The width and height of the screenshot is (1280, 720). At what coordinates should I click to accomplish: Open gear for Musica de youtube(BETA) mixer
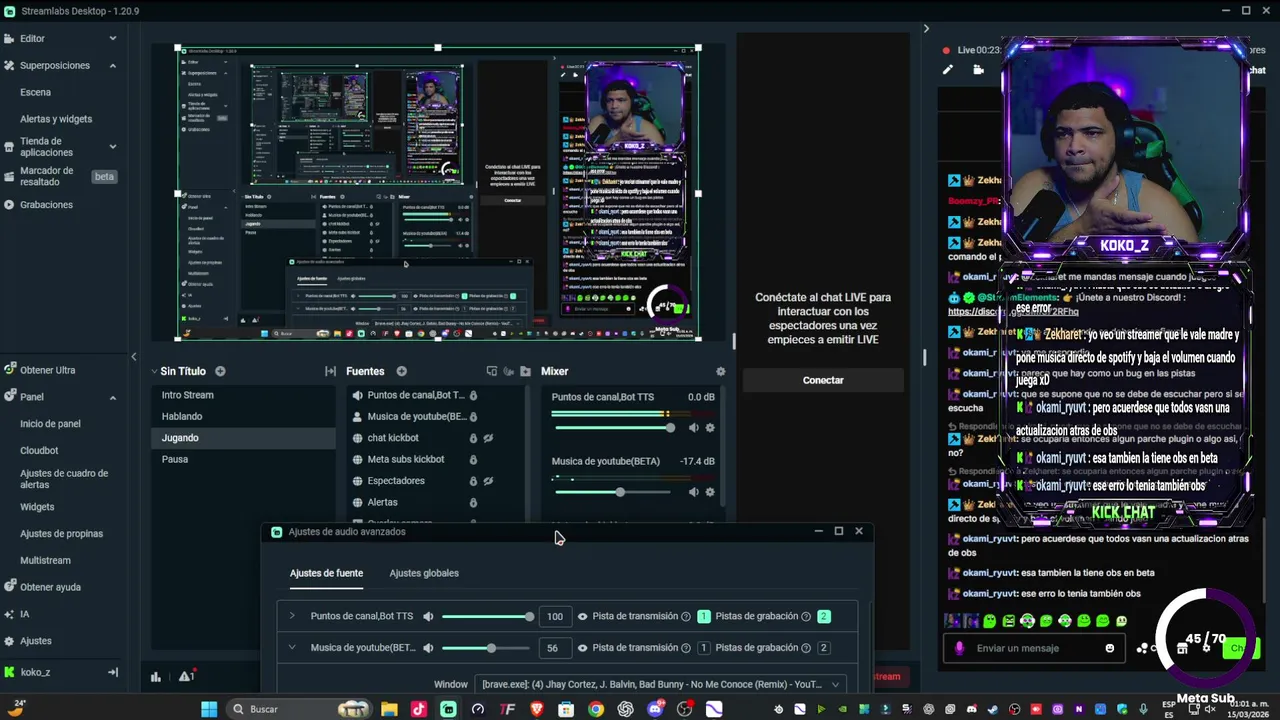coord(710,492)
